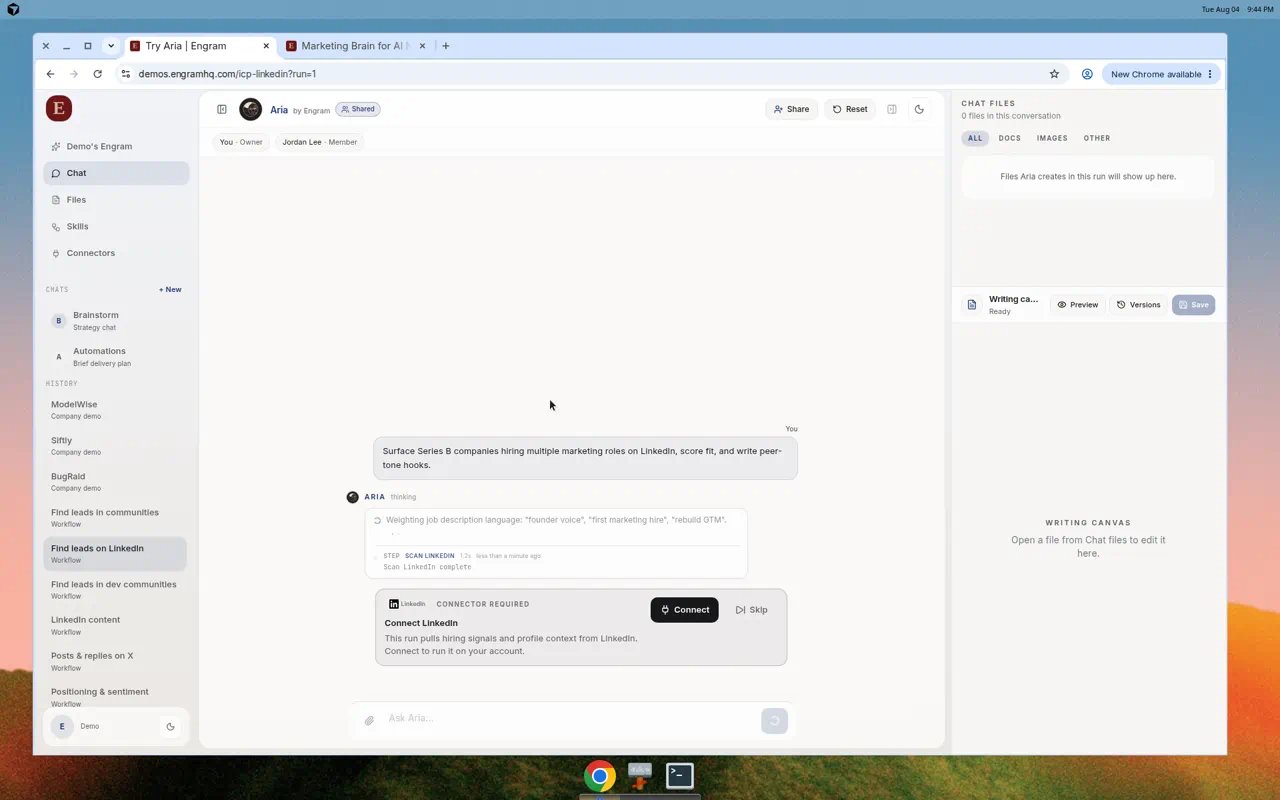Open Versions history of the canvas

(x=1138, y=305)
